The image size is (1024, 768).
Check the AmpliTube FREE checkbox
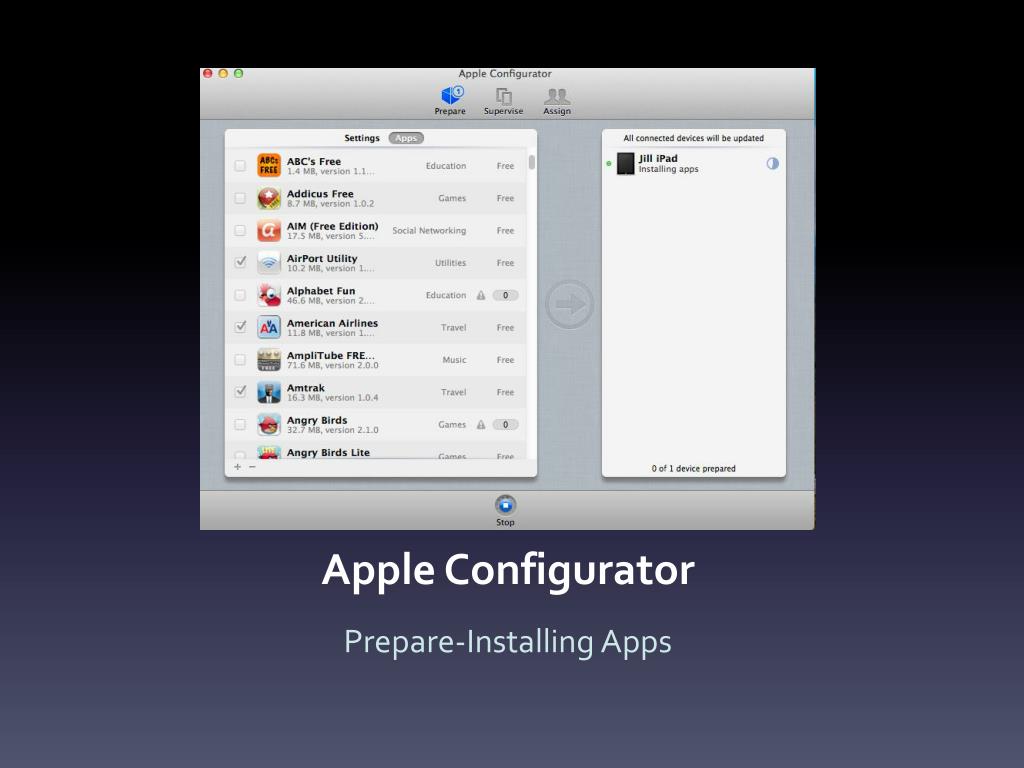click(x=240, y=360)
